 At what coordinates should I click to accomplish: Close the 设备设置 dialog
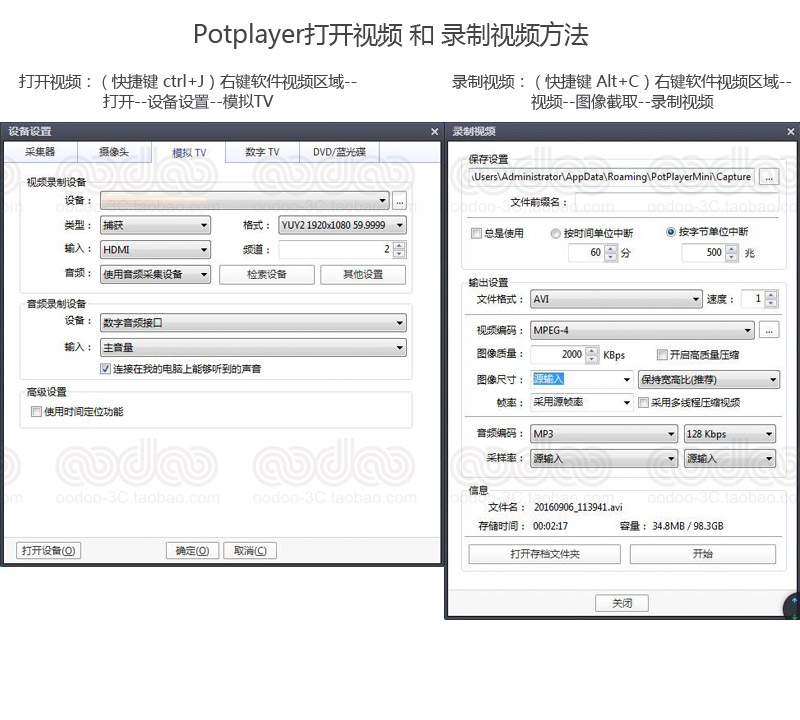click(434, 132)
